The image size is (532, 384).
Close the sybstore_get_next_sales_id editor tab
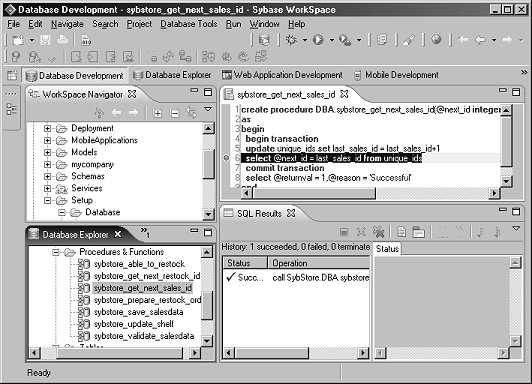[x=344, y=94]
